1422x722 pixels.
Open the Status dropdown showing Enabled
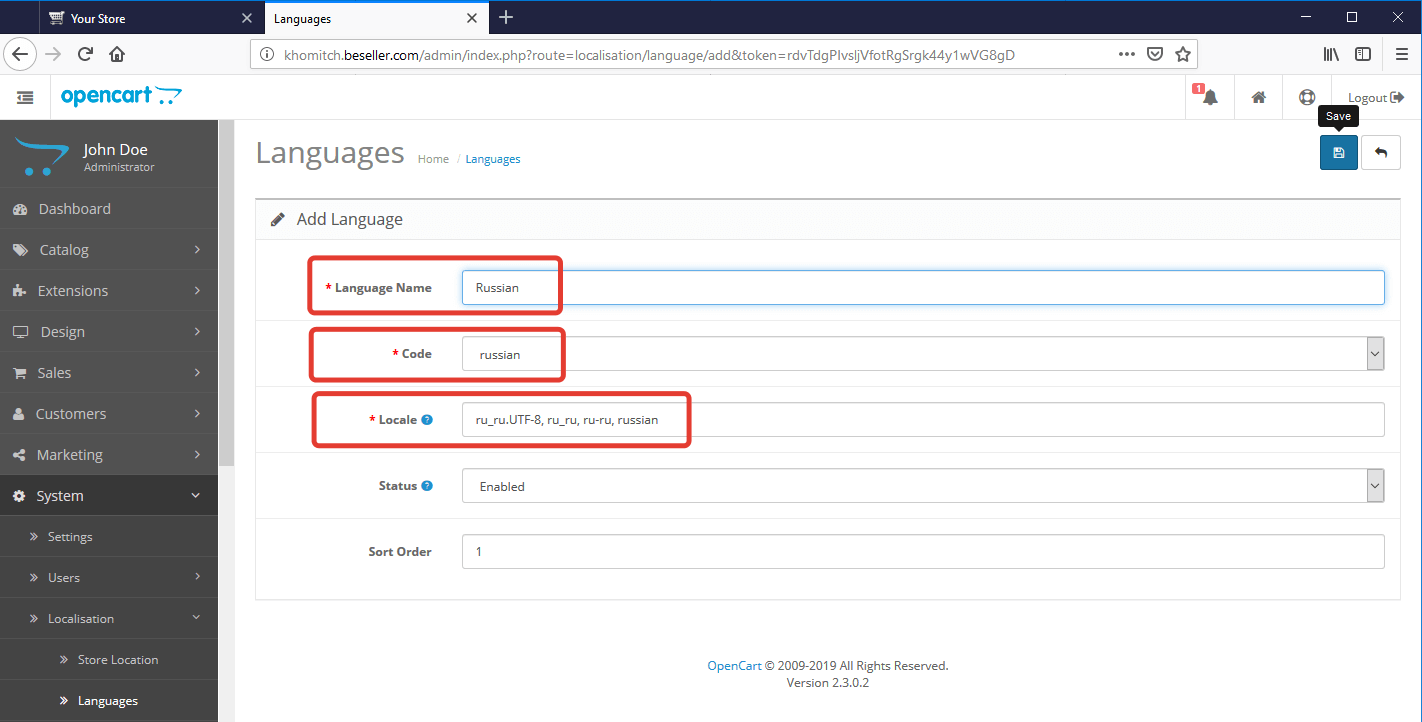(923, 486)
